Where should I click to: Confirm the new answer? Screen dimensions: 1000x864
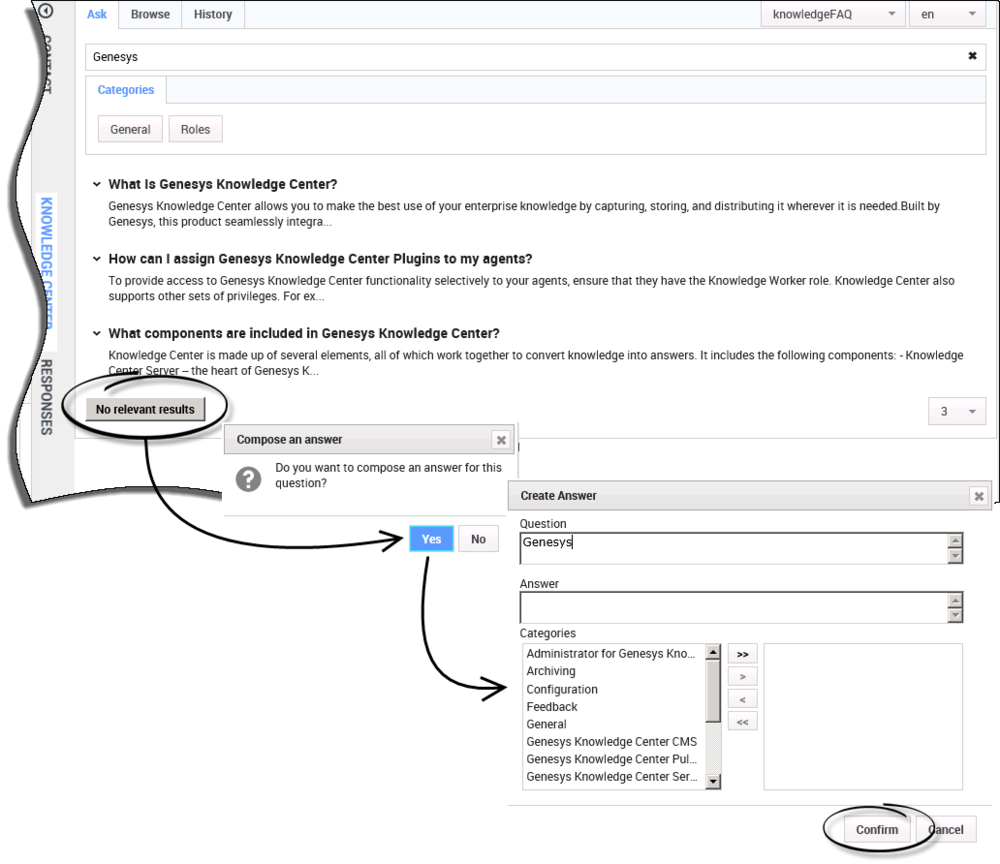tap(877, 830)
